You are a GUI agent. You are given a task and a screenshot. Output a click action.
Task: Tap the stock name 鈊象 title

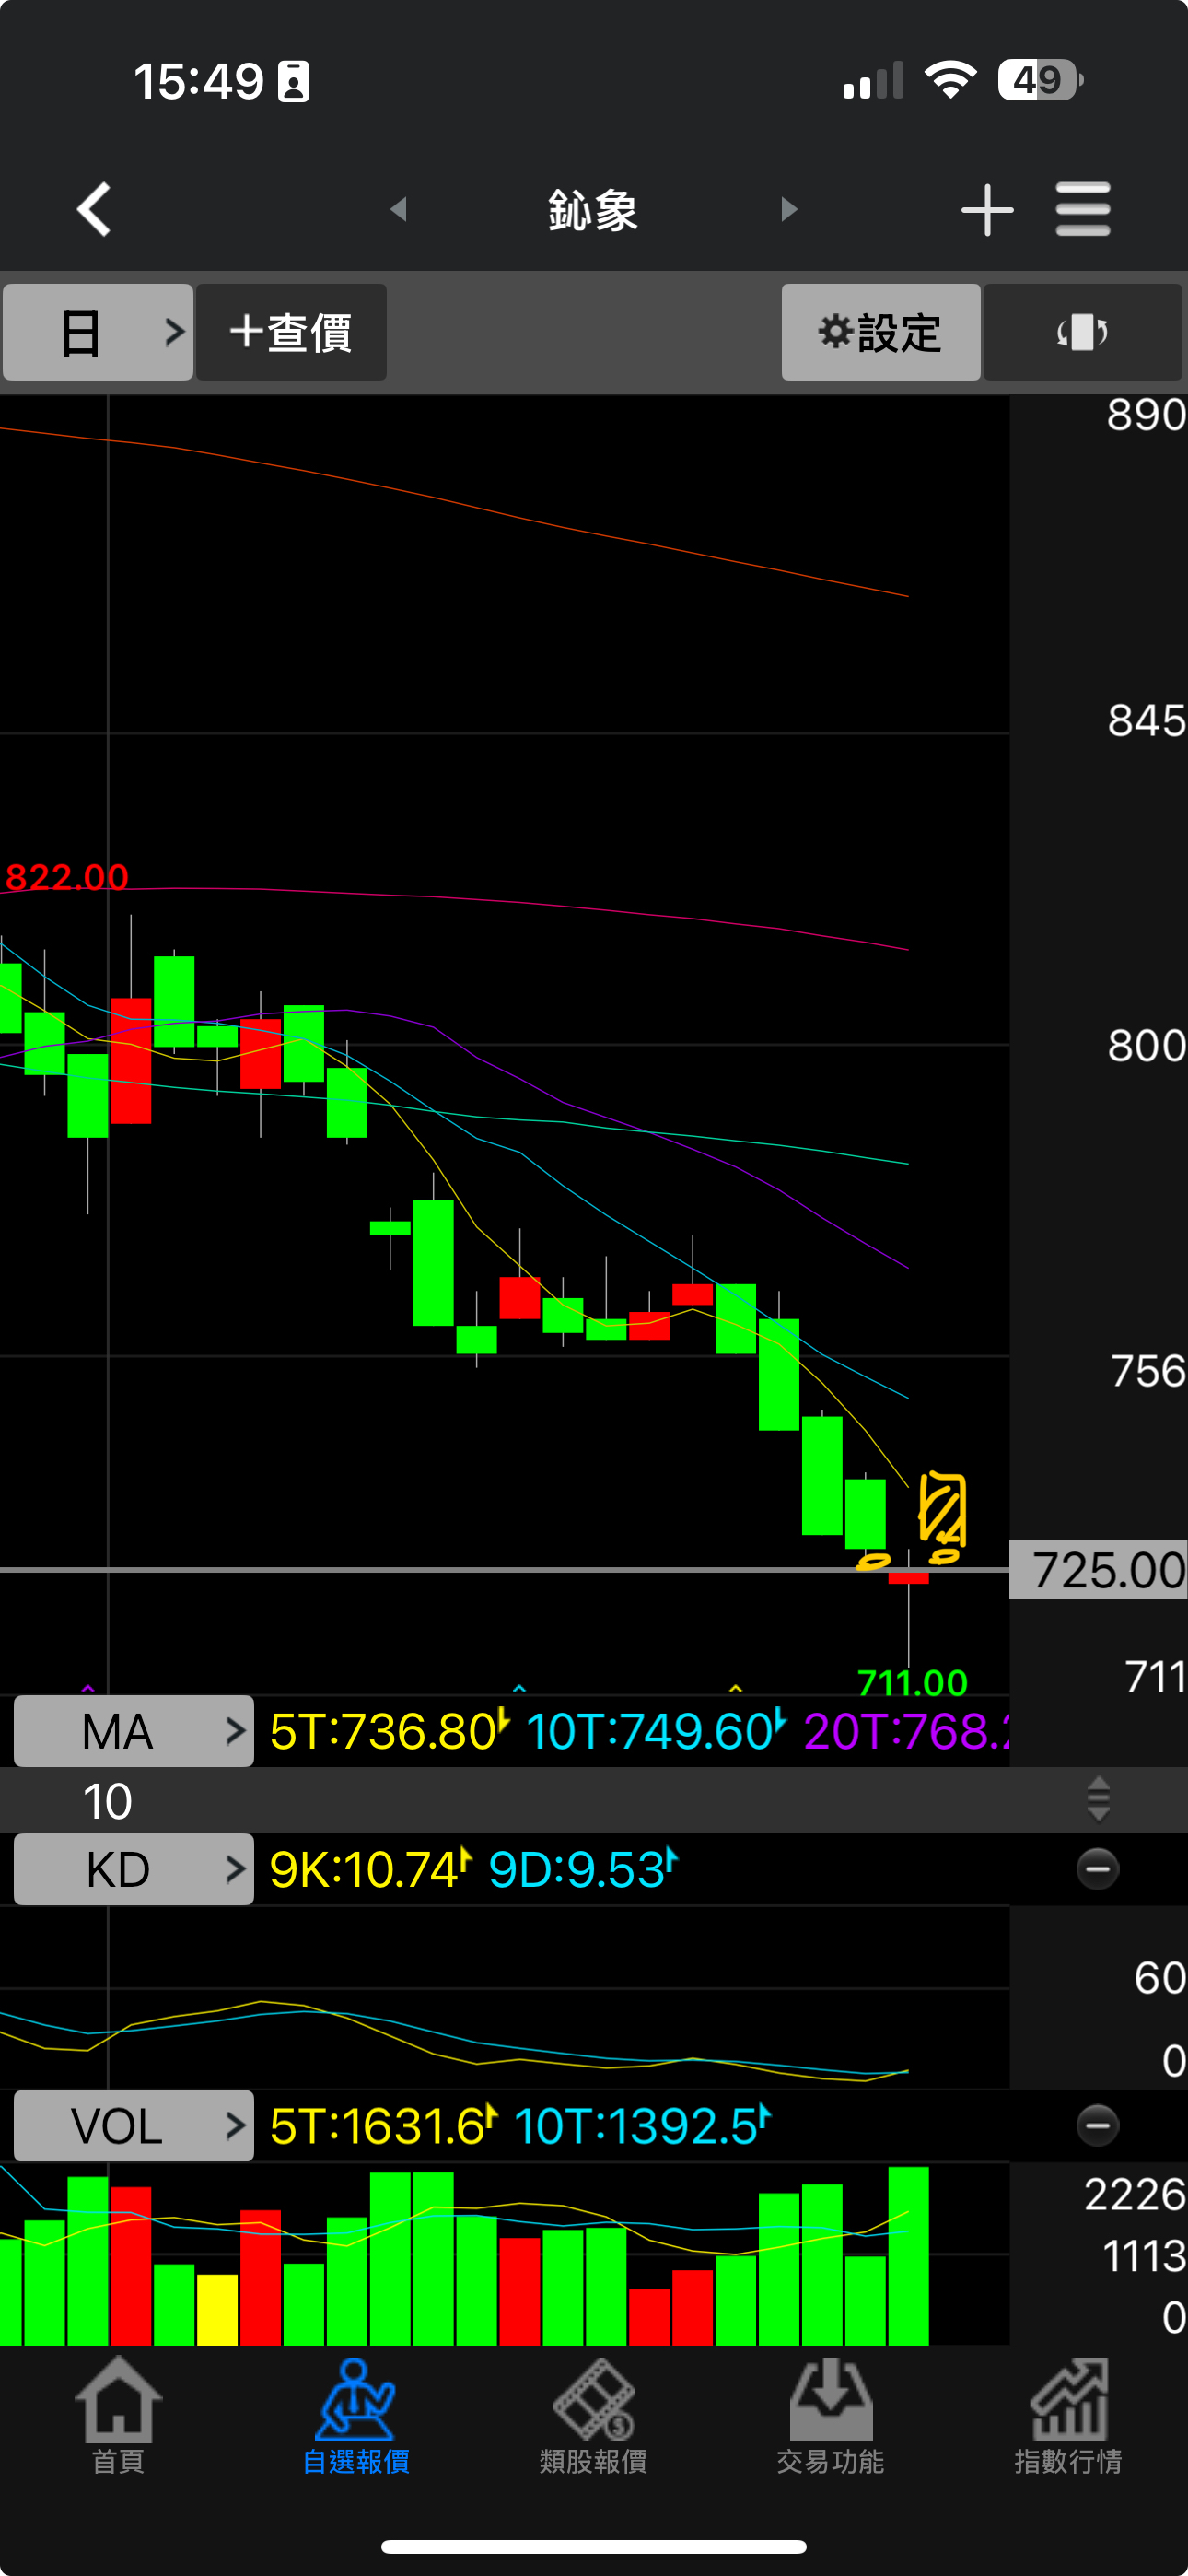(x=593, y=210)
